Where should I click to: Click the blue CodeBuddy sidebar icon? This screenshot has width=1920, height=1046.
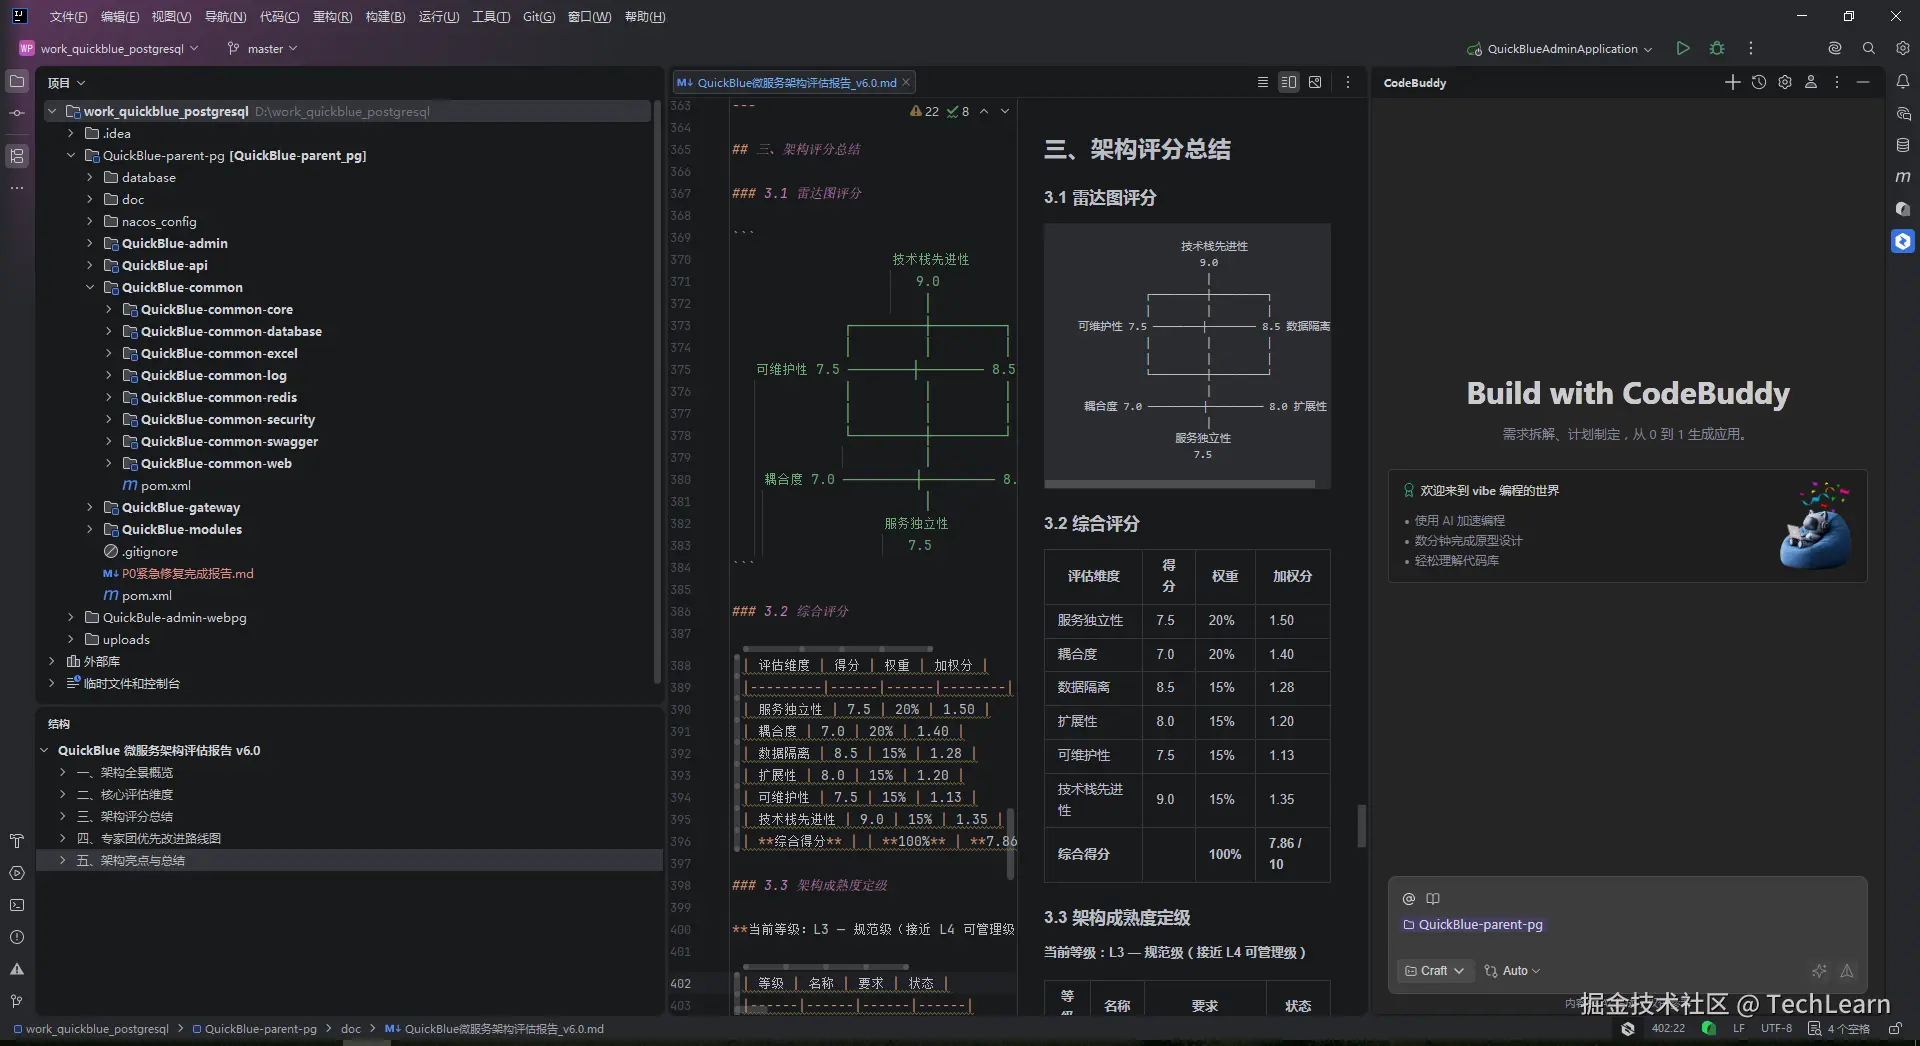pyautogui.click(x=1903, y=241)
